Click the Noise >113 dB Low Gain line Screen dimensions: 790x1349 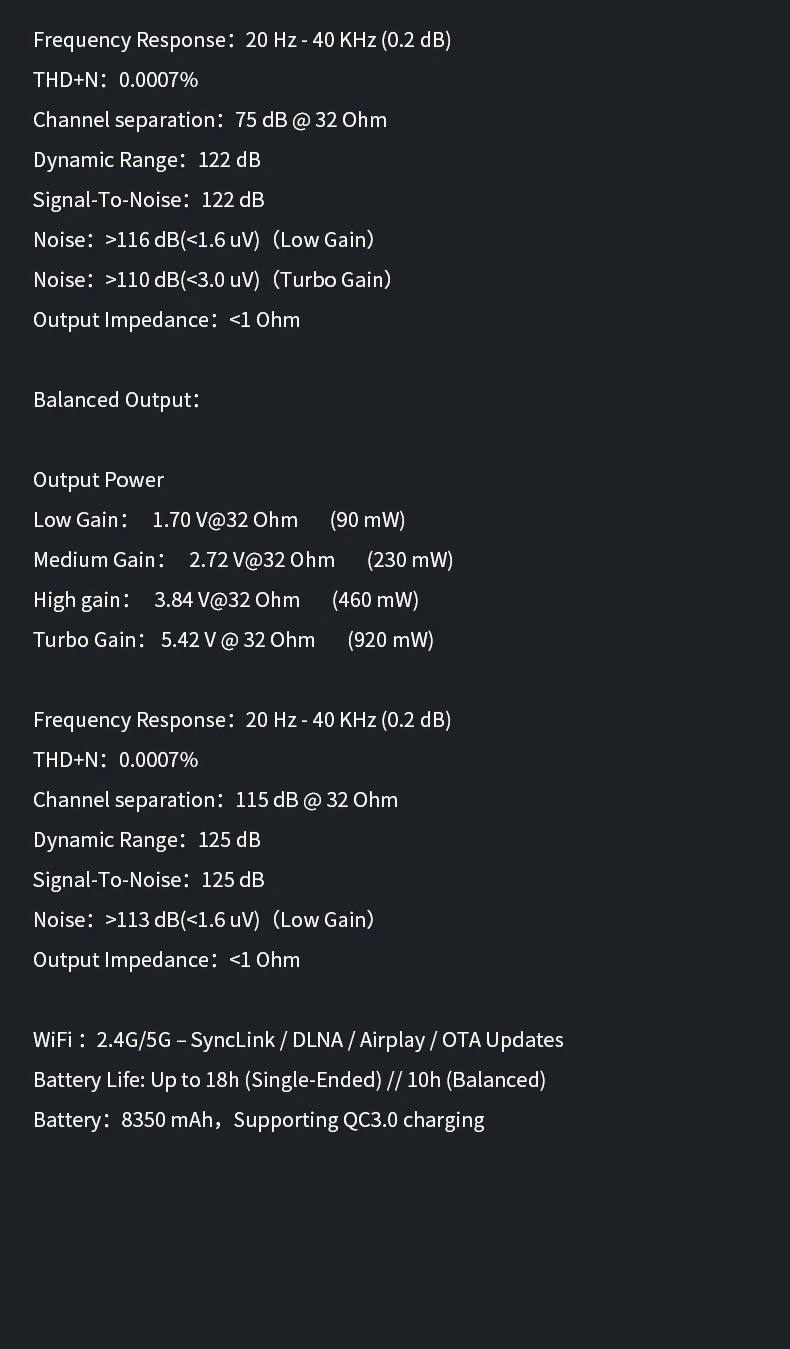(204, 920)
